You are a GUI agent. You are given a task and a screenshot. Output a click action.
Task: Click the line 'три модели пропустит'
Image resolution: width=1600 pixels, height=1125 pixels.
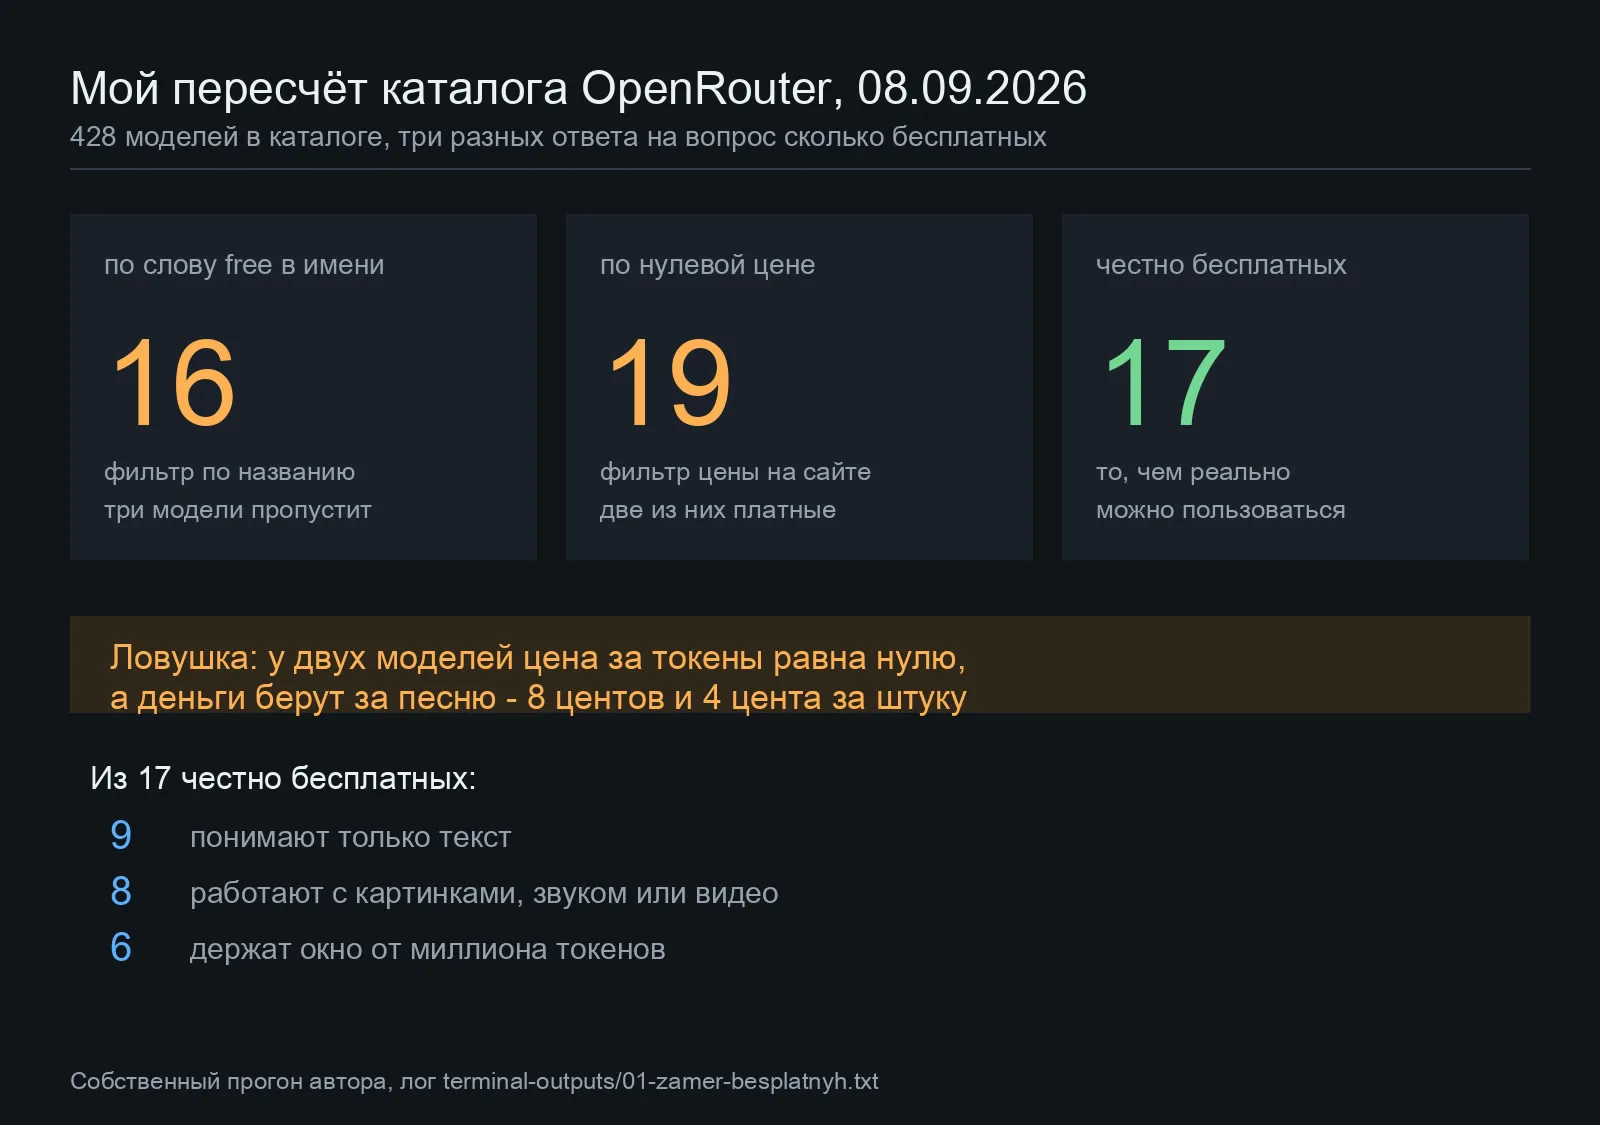pos(238,510)
